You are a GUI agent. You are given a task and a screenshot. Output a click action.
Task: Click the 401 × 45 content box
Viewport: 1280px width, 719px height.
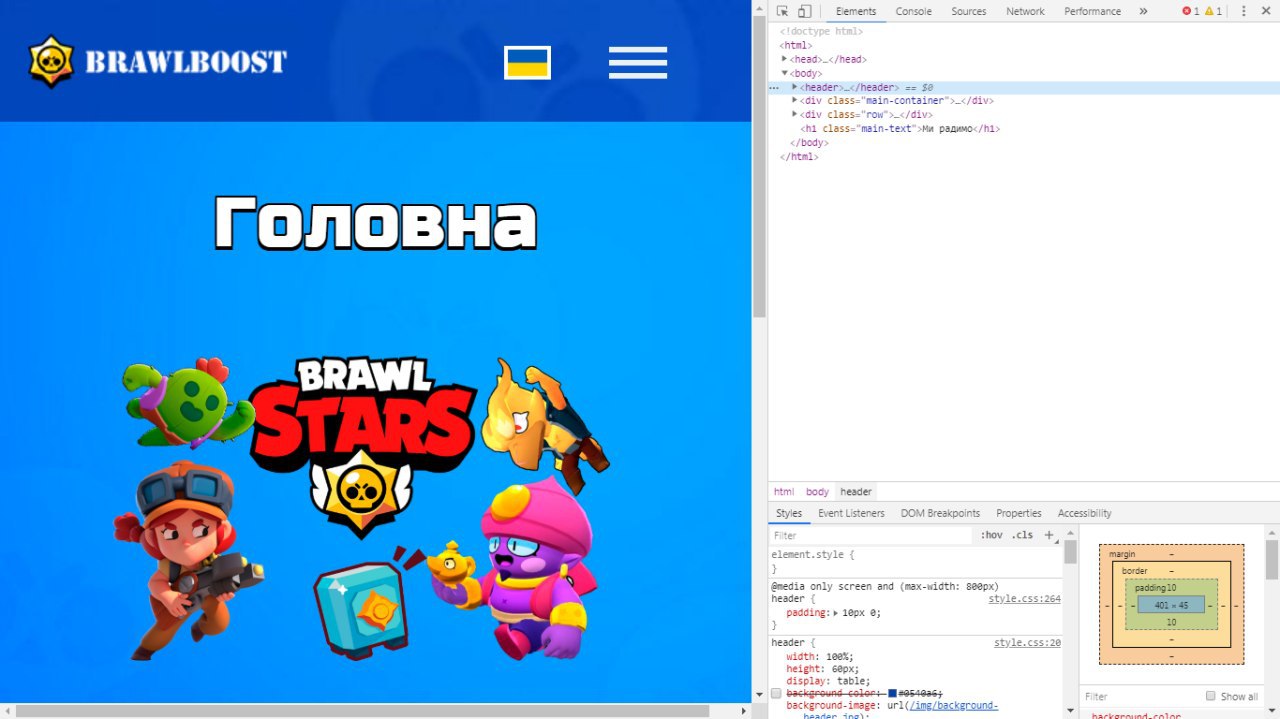click(x=1171, y=605)
